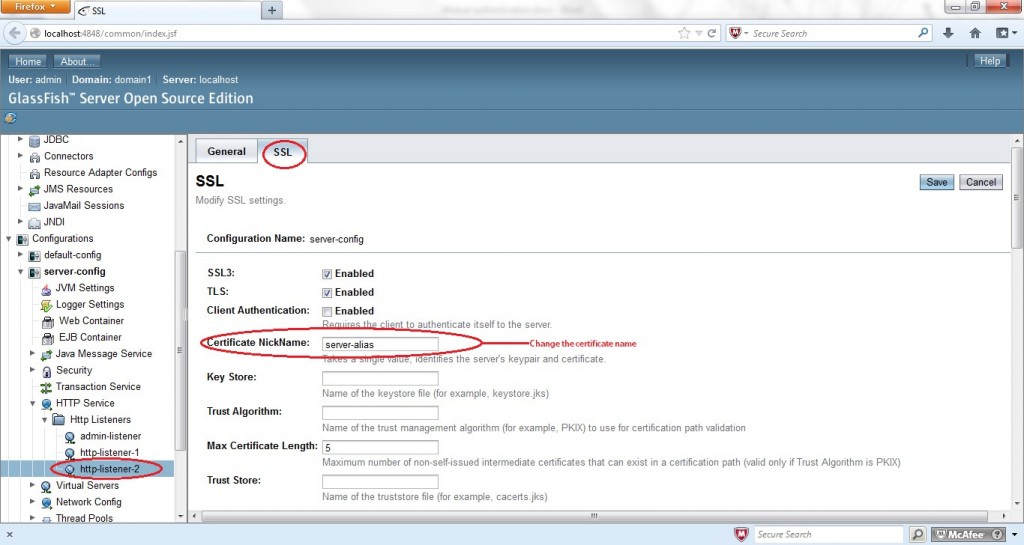Open the Firefox menu button
Screen dimensions: 1024x545
[x=35, y=7]
